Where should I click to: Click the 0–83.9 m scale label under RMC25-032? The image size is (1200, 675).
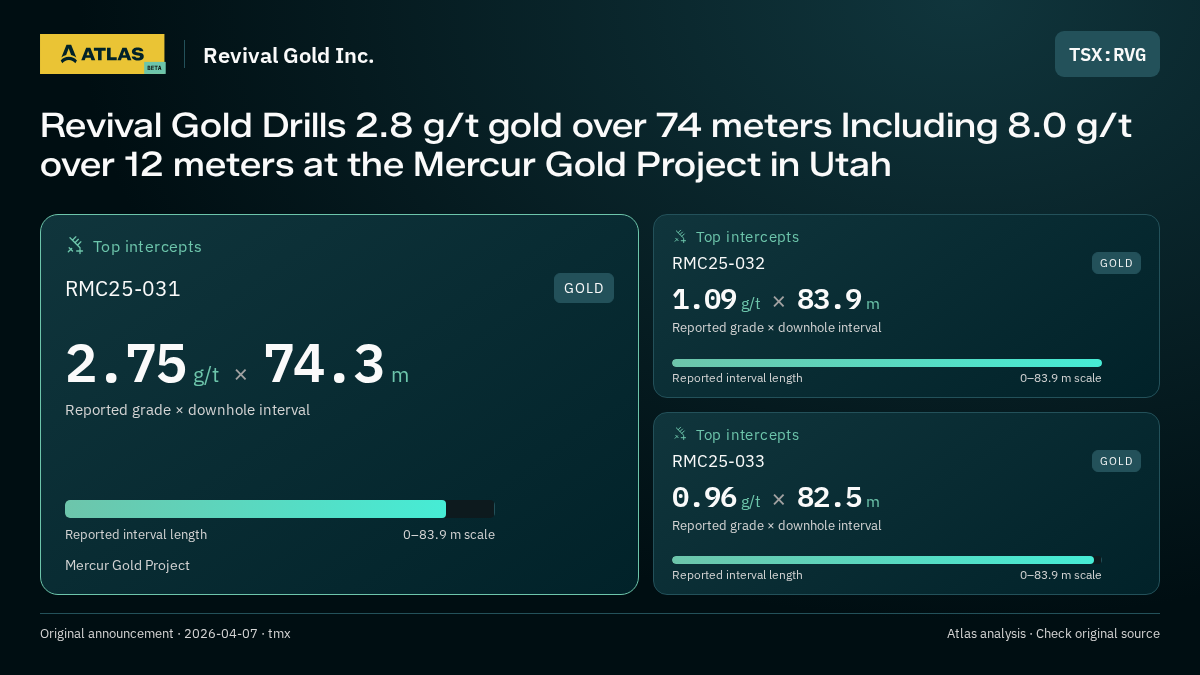1061,378
